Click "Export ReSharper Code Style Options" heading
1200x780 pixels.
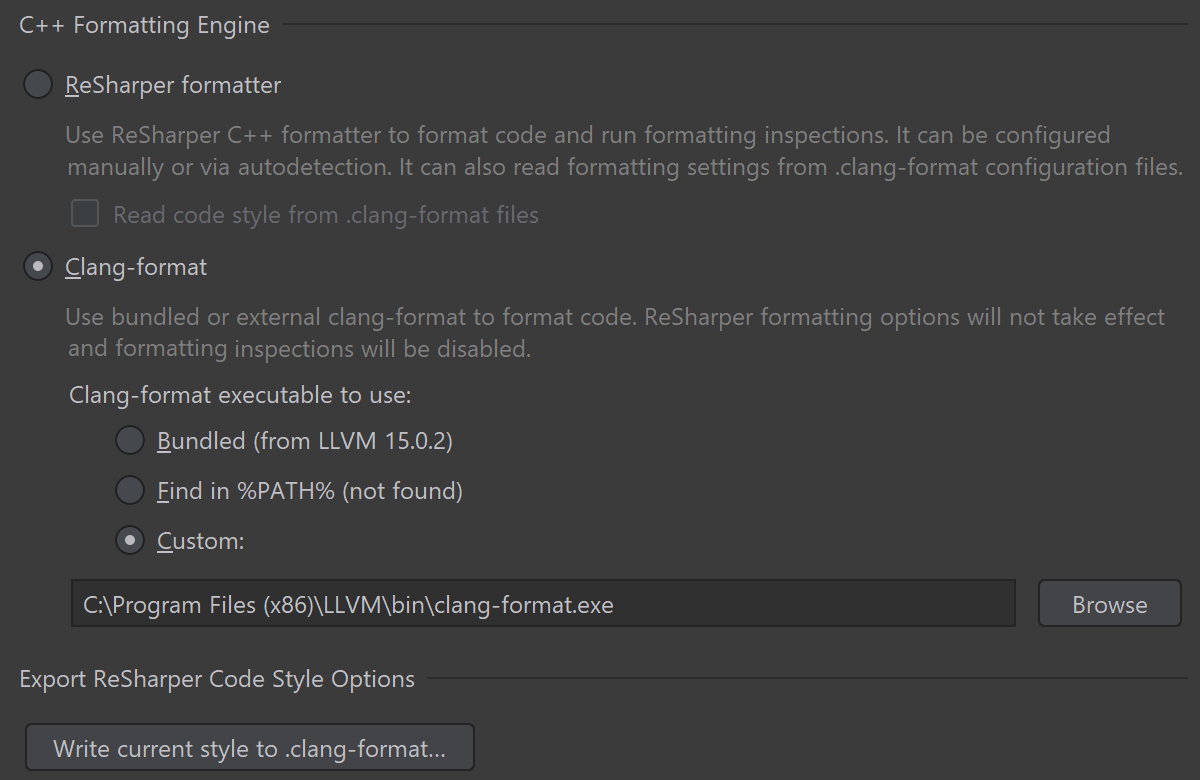(x=217, y=679)
